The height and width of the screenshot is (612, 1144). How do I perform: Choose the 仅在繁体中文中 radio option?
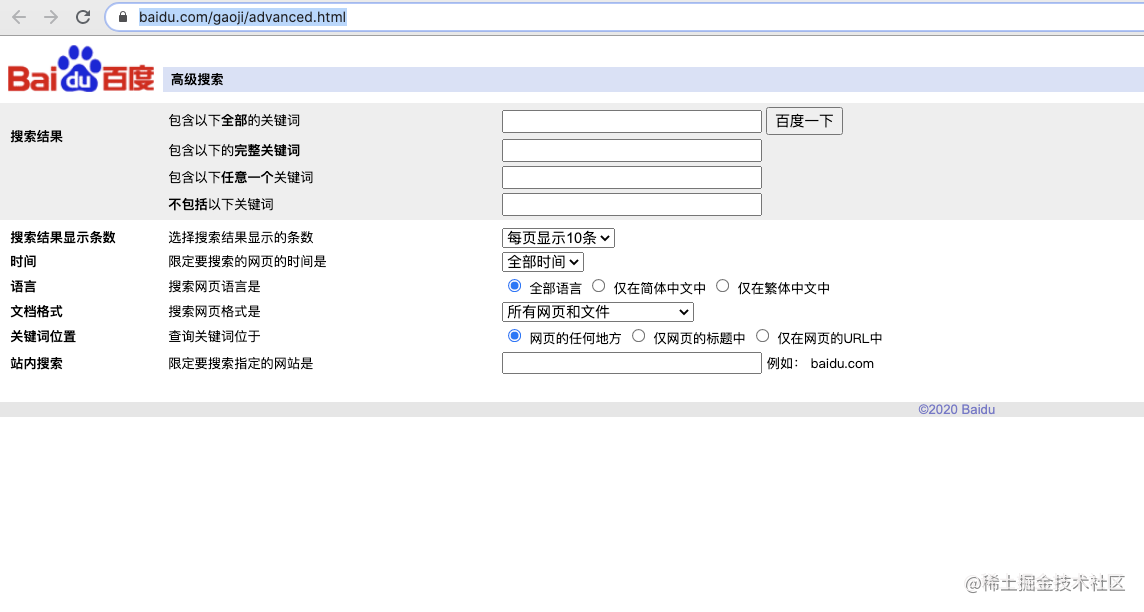point(722,286)
